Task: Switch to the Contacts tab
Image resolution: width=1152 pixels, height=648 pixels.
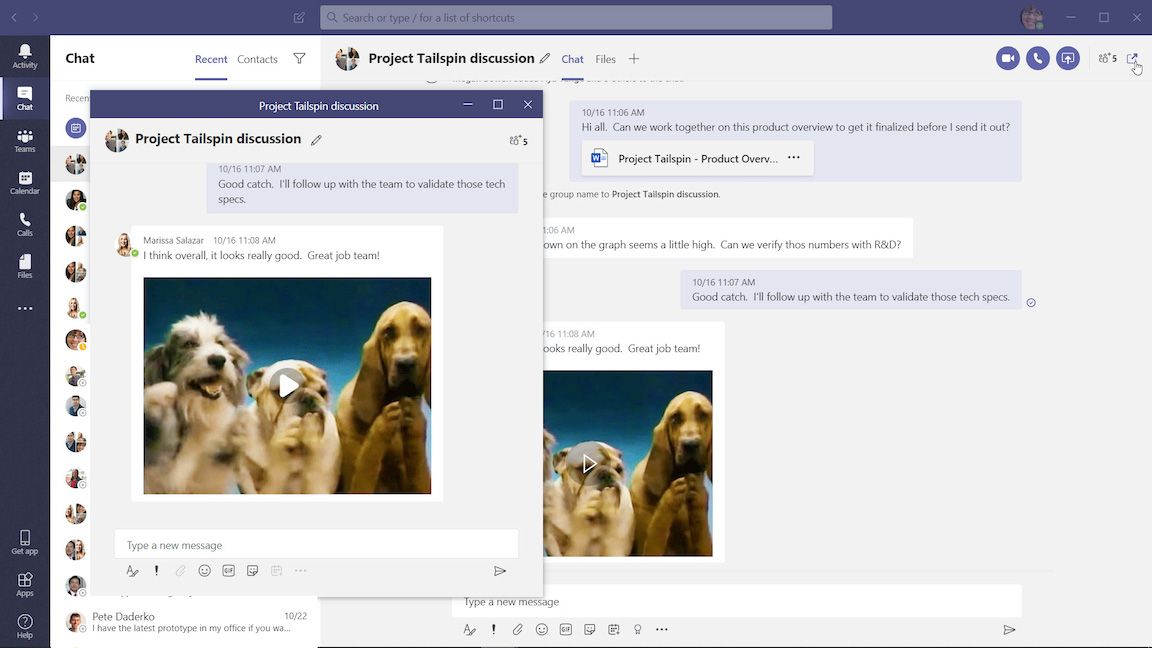Action: click(x=256, y=59)
